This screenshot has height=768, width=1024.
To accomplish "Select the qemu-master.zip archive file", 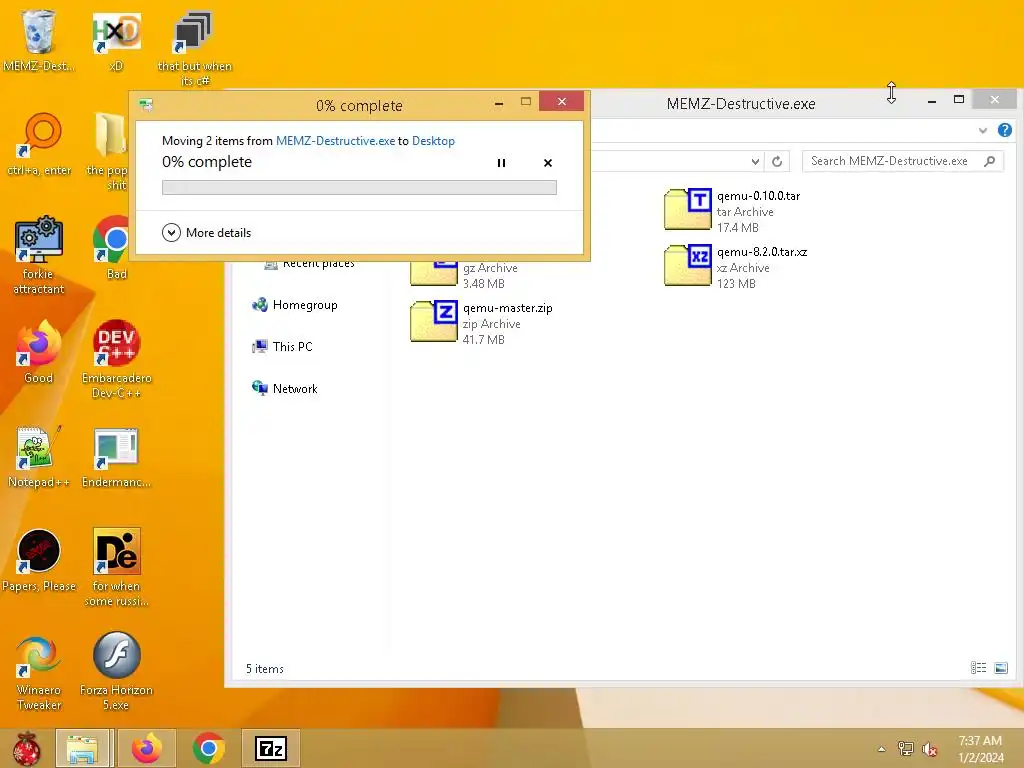I will pos(482,323).
